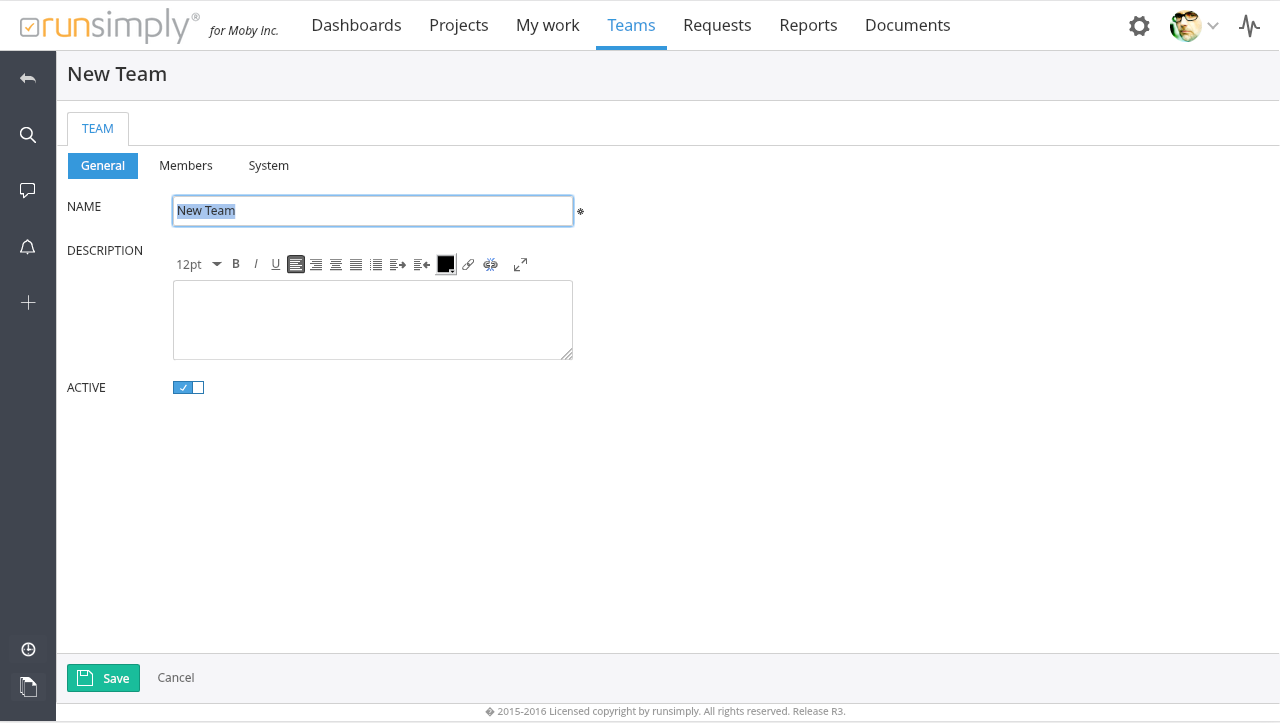The width and height of the screenshot is (1280, 723).
Task: Expand the description editor to fullscreen
Action: [520, 265]
